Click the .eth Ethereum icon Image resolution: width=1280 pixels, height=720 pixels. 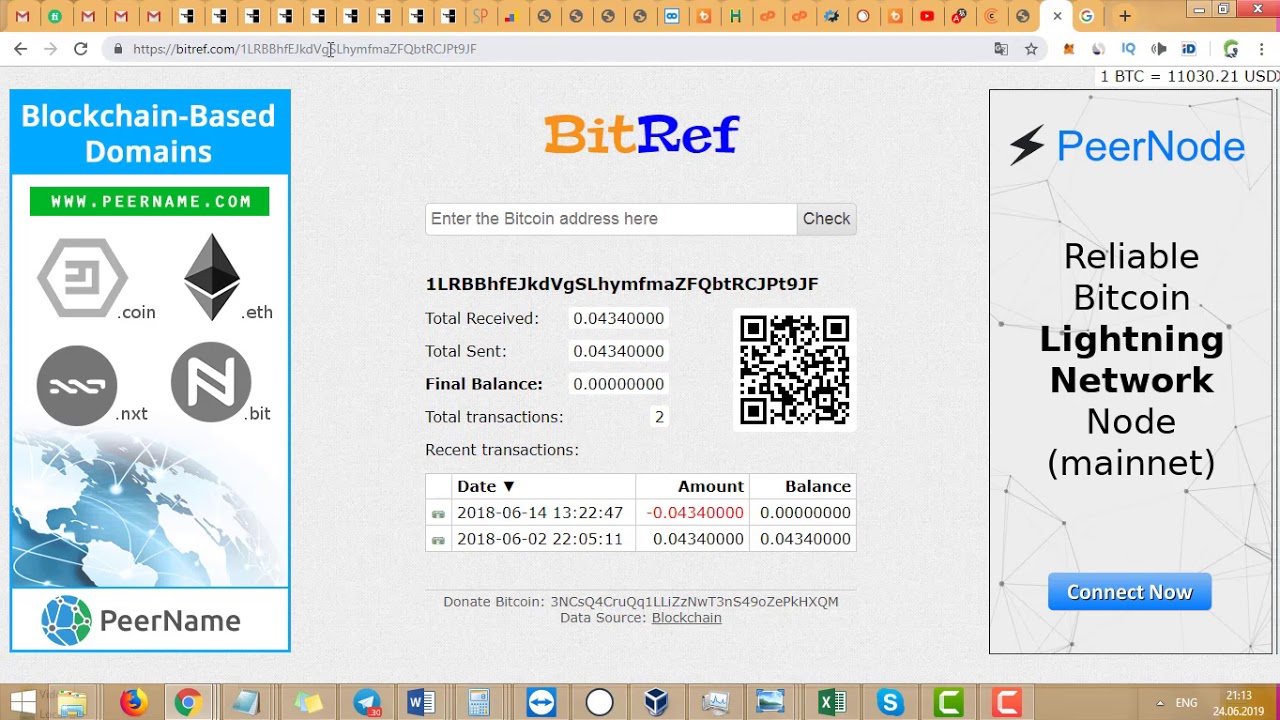(212, 277)
